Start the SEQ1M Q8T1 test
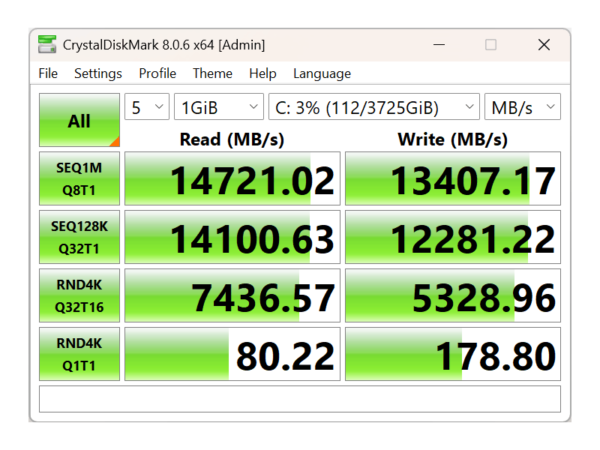 point(79,179)
